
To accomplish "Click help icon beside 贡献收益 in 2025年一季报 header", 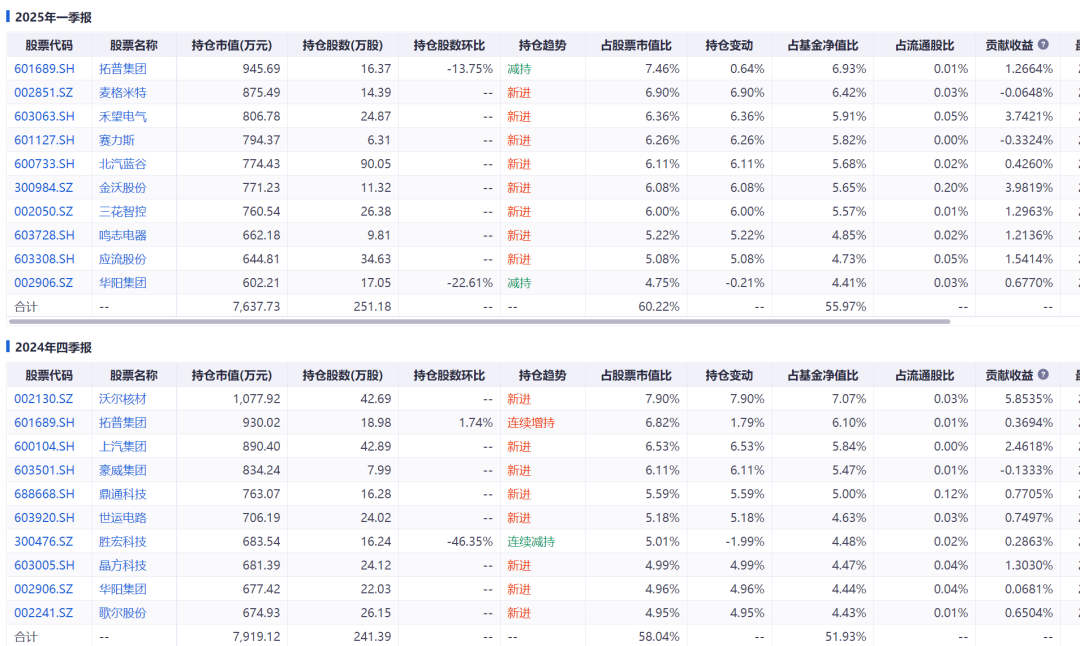I will point(1043,45).
